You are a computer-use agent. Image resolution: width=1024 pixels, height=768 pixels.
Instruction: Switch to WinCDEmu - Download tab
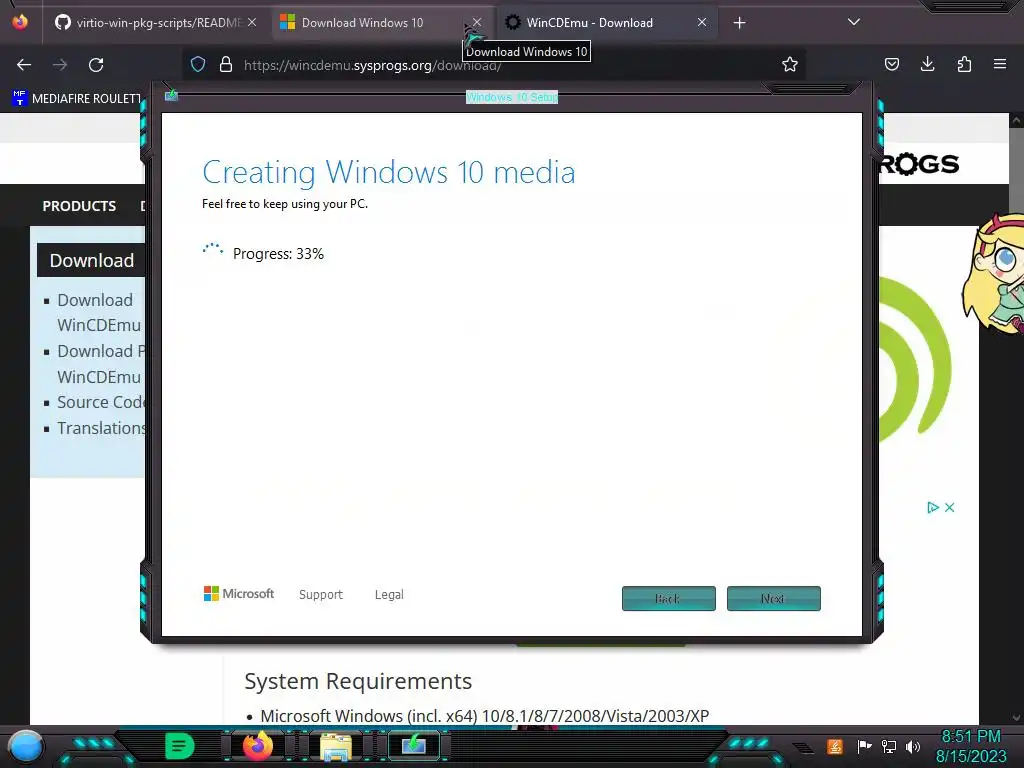coord(606,23)
